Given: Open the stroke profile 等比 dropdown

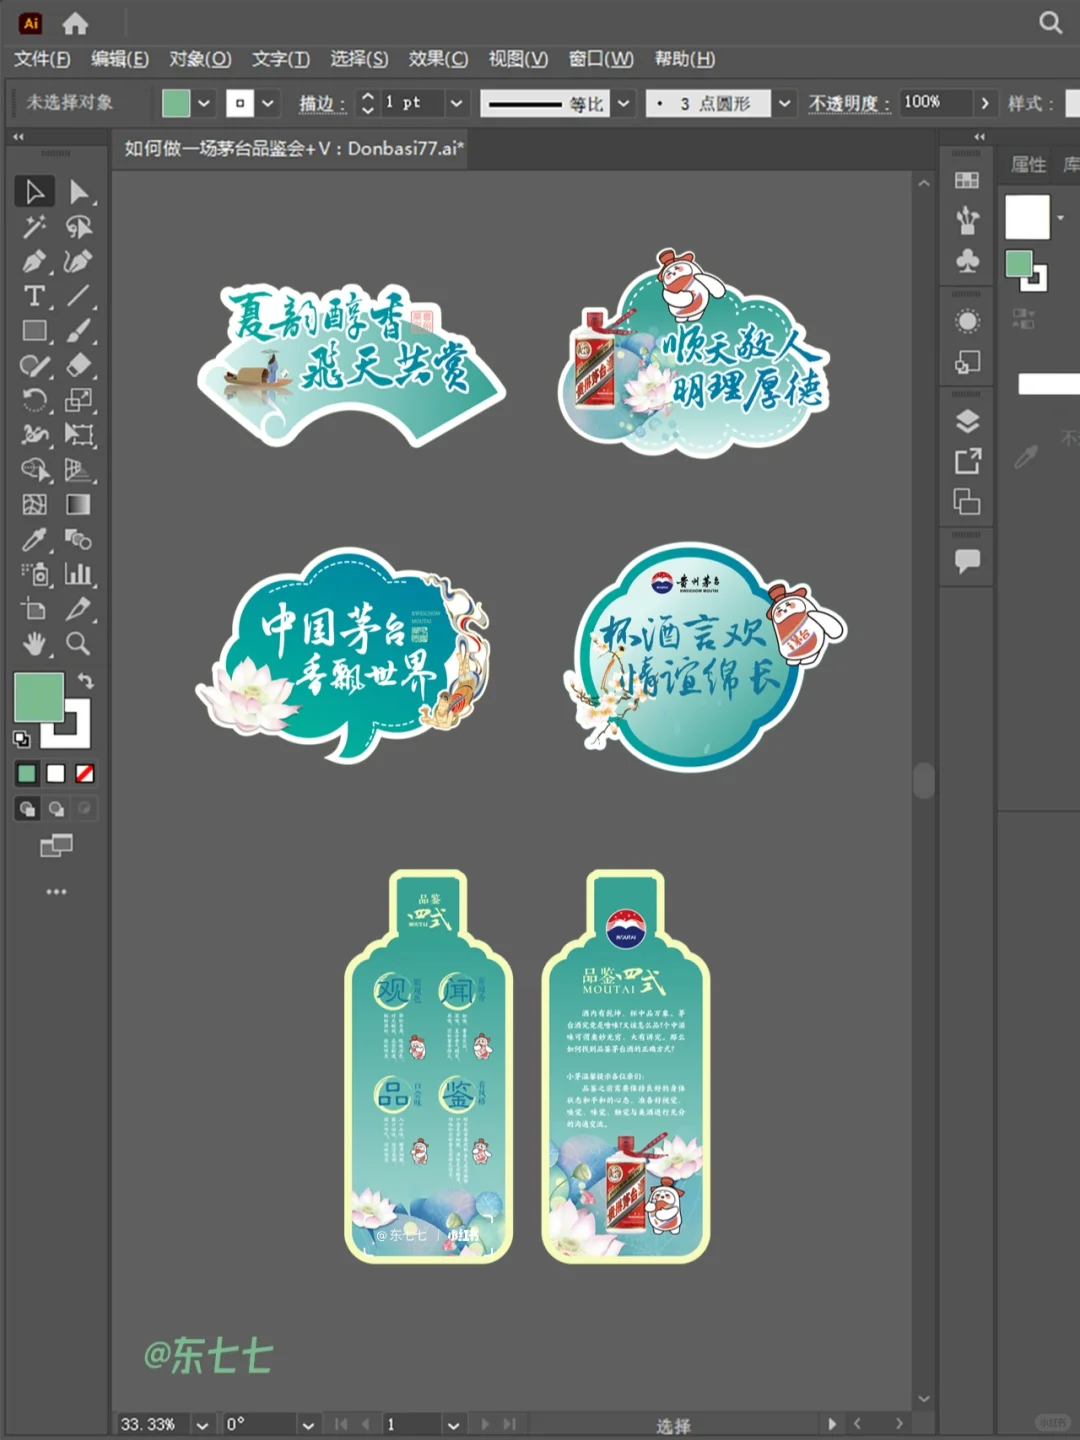Looking at the screenshot, I should pos(624,103).
